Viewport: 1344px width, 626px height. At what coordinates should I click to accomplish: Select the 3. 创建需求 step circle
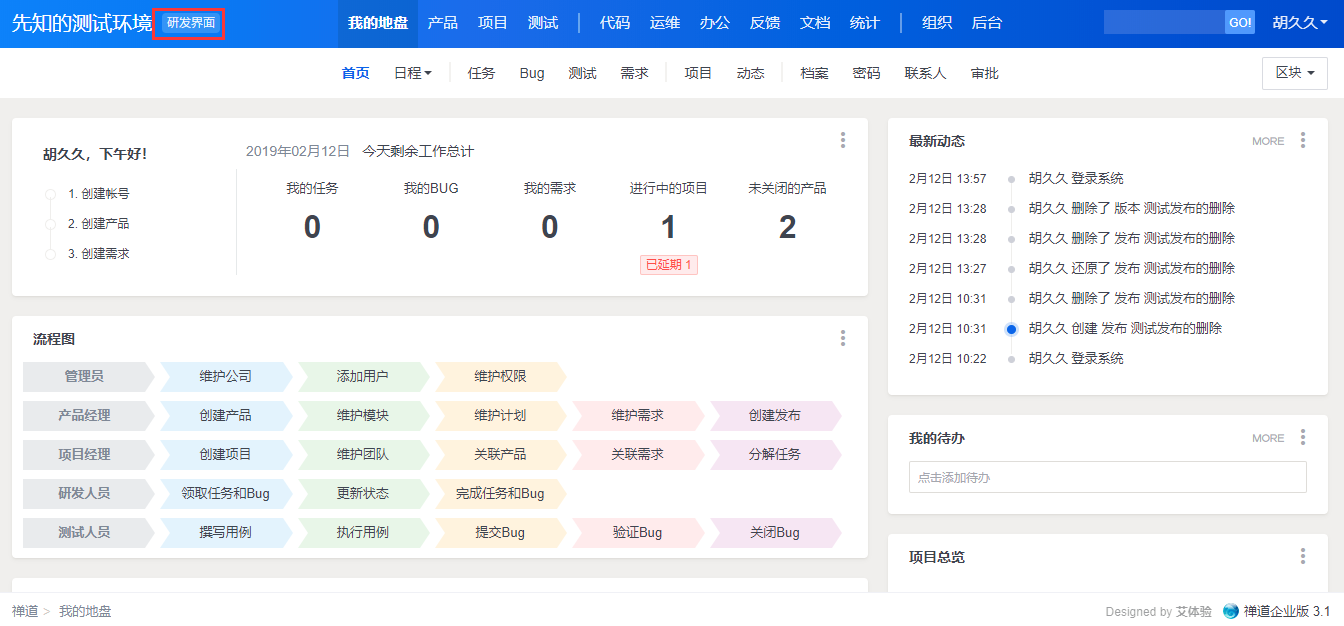(x=50, y=254)
